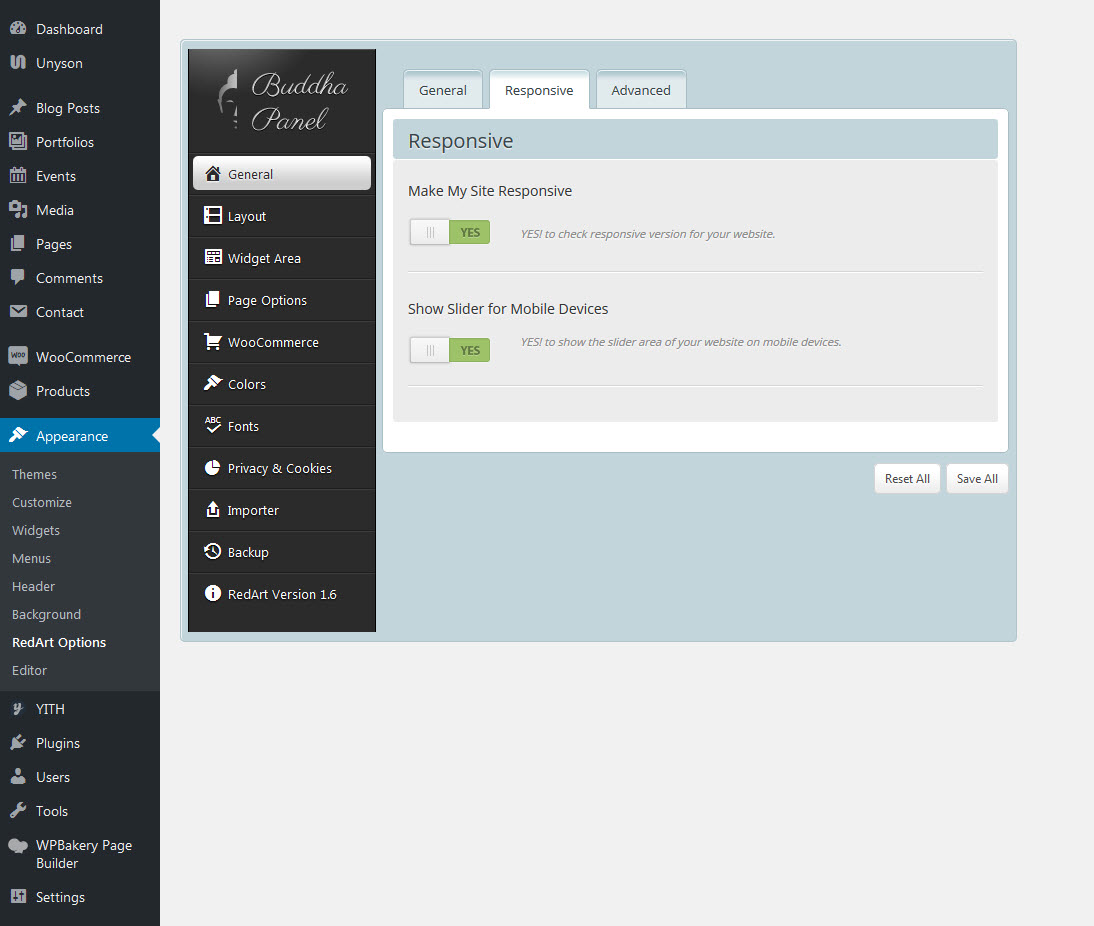The image size is (1094, 926).
Task: Select the WooCommerce cart icon in Buddha Panel
Action: [213, 341]
